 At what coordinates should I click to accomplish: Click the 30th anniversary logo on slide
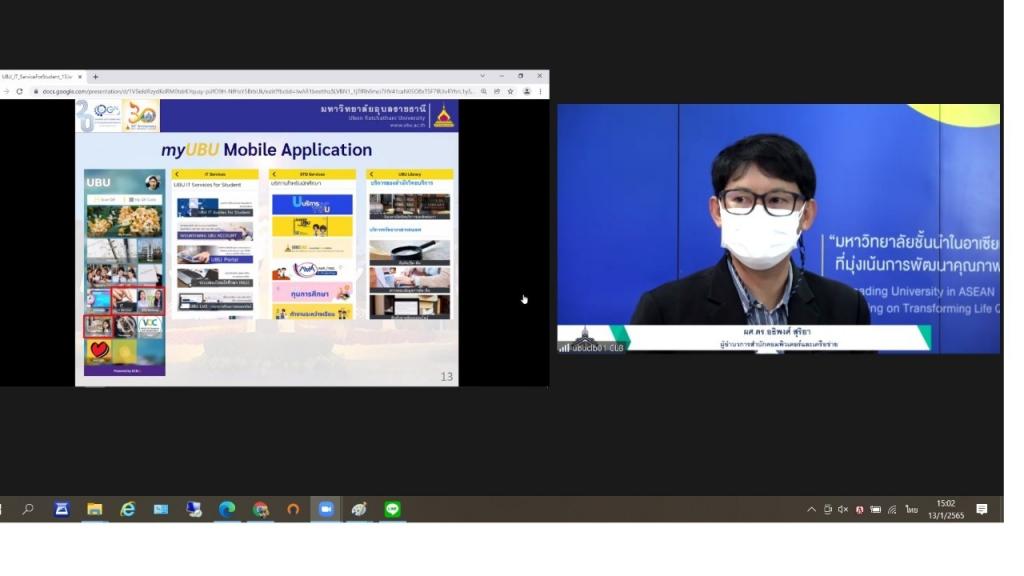(x=142, y=116)
